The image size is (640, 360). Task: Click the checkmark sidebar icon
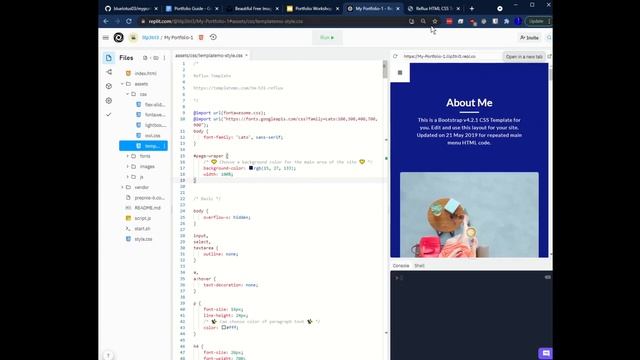pyautogui.click(x=109, y=114)
